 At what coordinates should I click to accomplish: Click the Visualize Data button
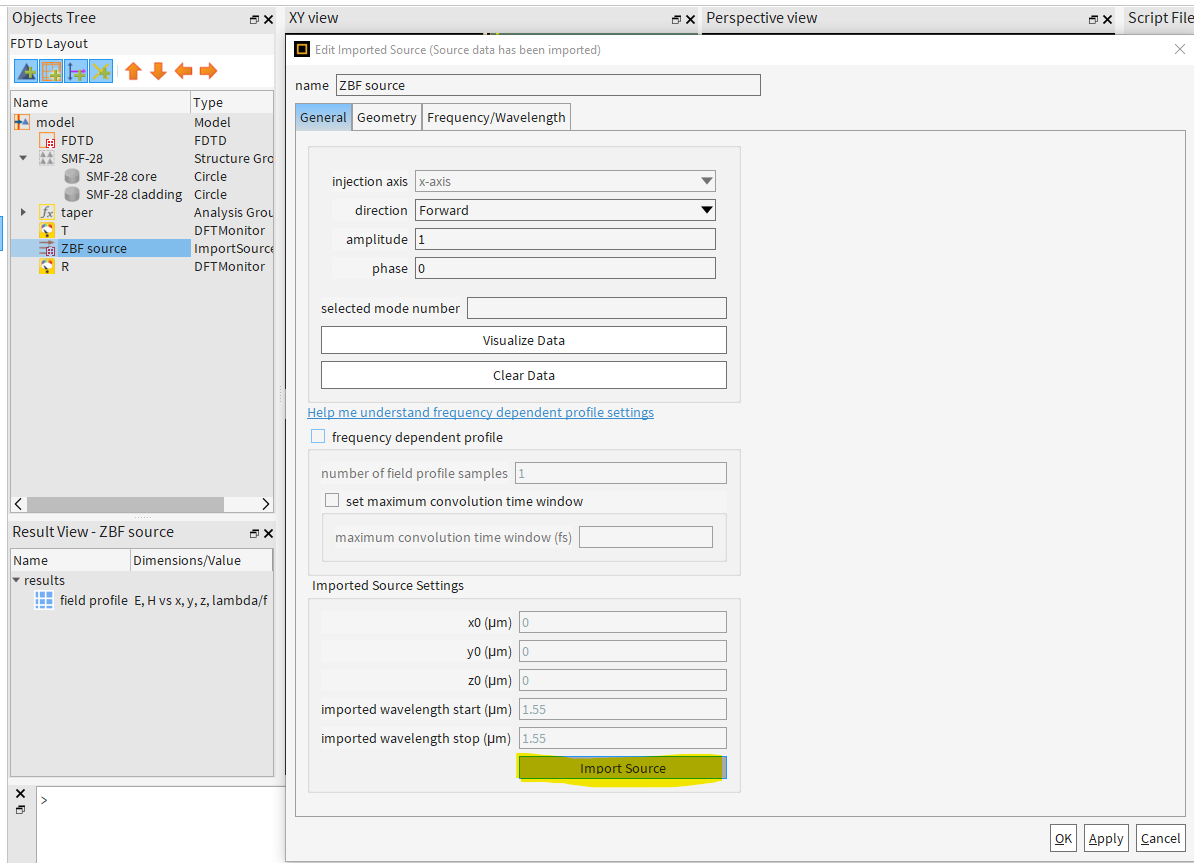[x=523, y=339]
